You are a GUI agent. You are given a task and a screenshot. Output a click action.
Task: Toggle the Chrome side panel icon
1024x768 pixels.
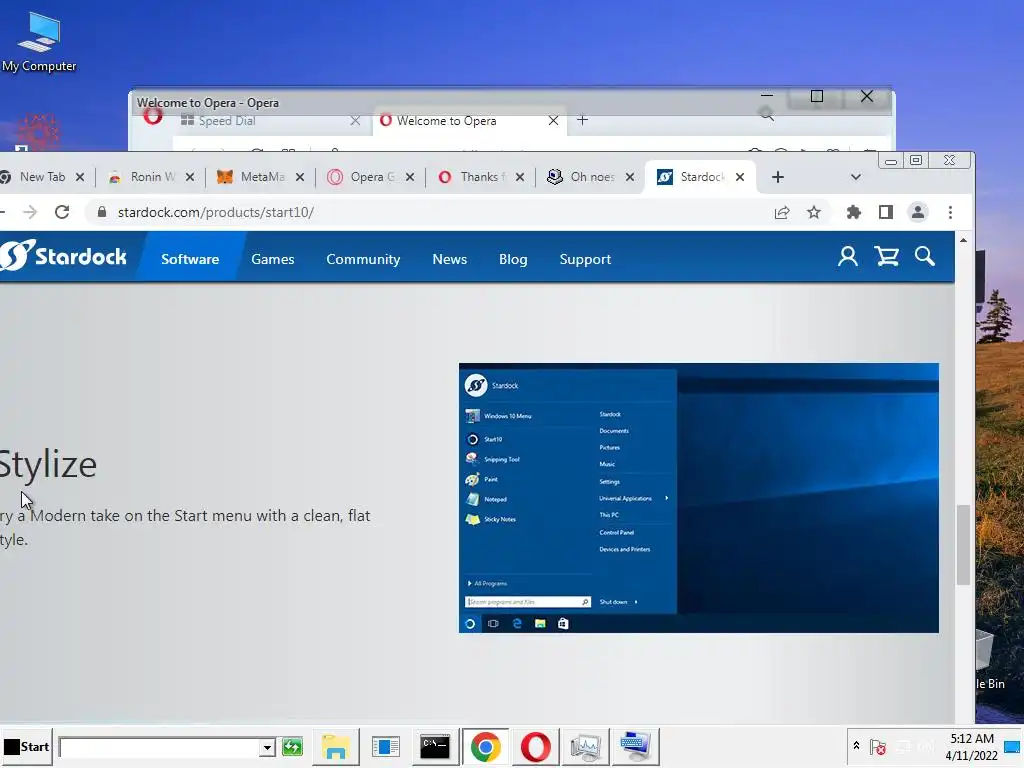886,212
